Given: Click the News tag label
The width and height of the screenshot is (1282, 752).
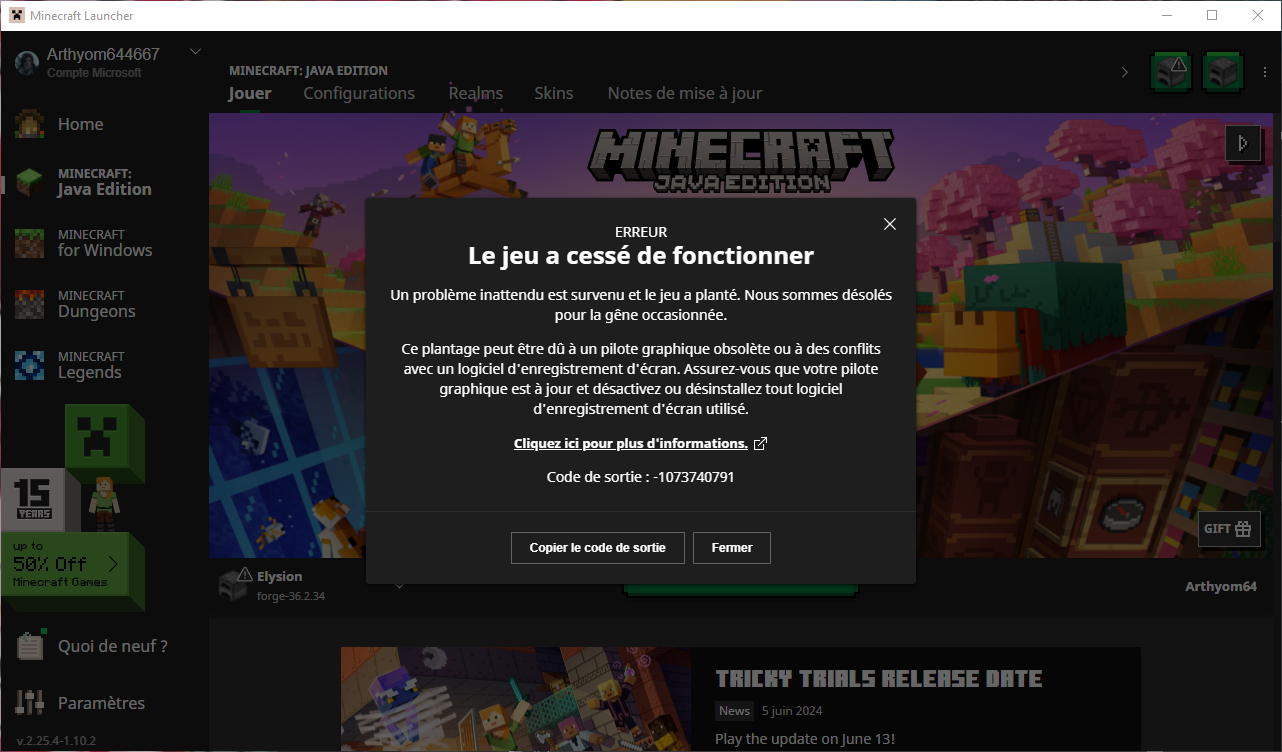Looking at the screenshot, I should [x=734, y=711].
